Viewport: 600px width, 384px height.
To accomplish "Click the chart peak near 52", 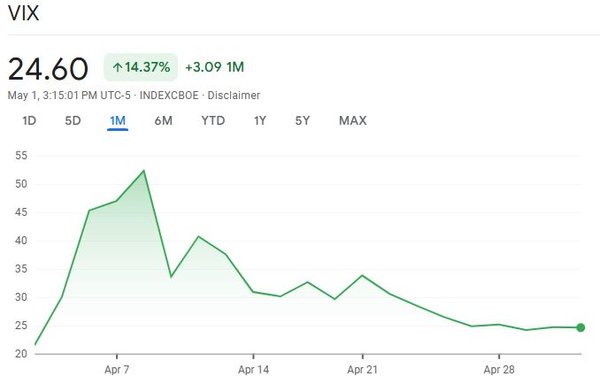I will click(x=144, y=171).
